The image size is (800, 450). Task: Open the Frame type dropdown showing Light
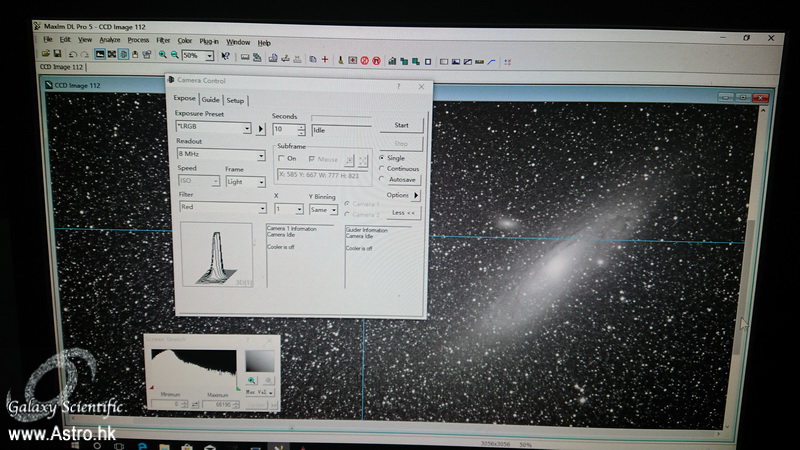pos(261,182)
